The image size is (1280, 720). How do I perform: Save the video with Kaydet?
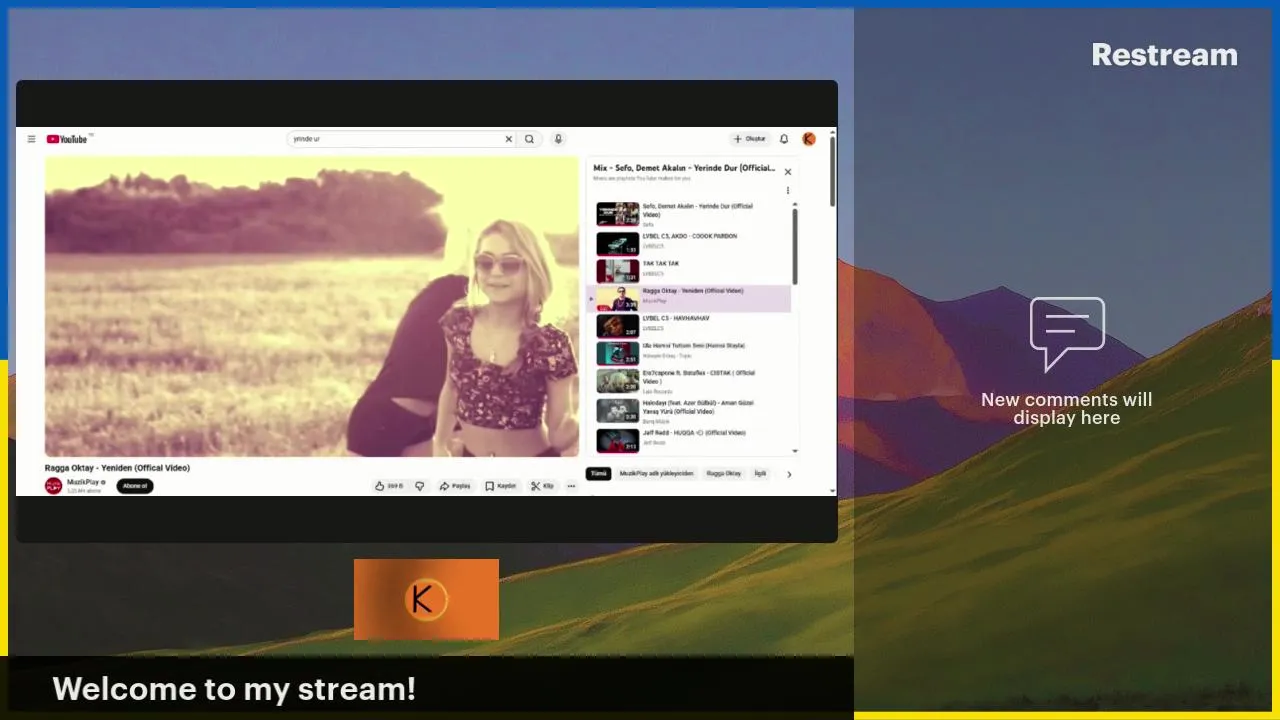pos(501,486)
